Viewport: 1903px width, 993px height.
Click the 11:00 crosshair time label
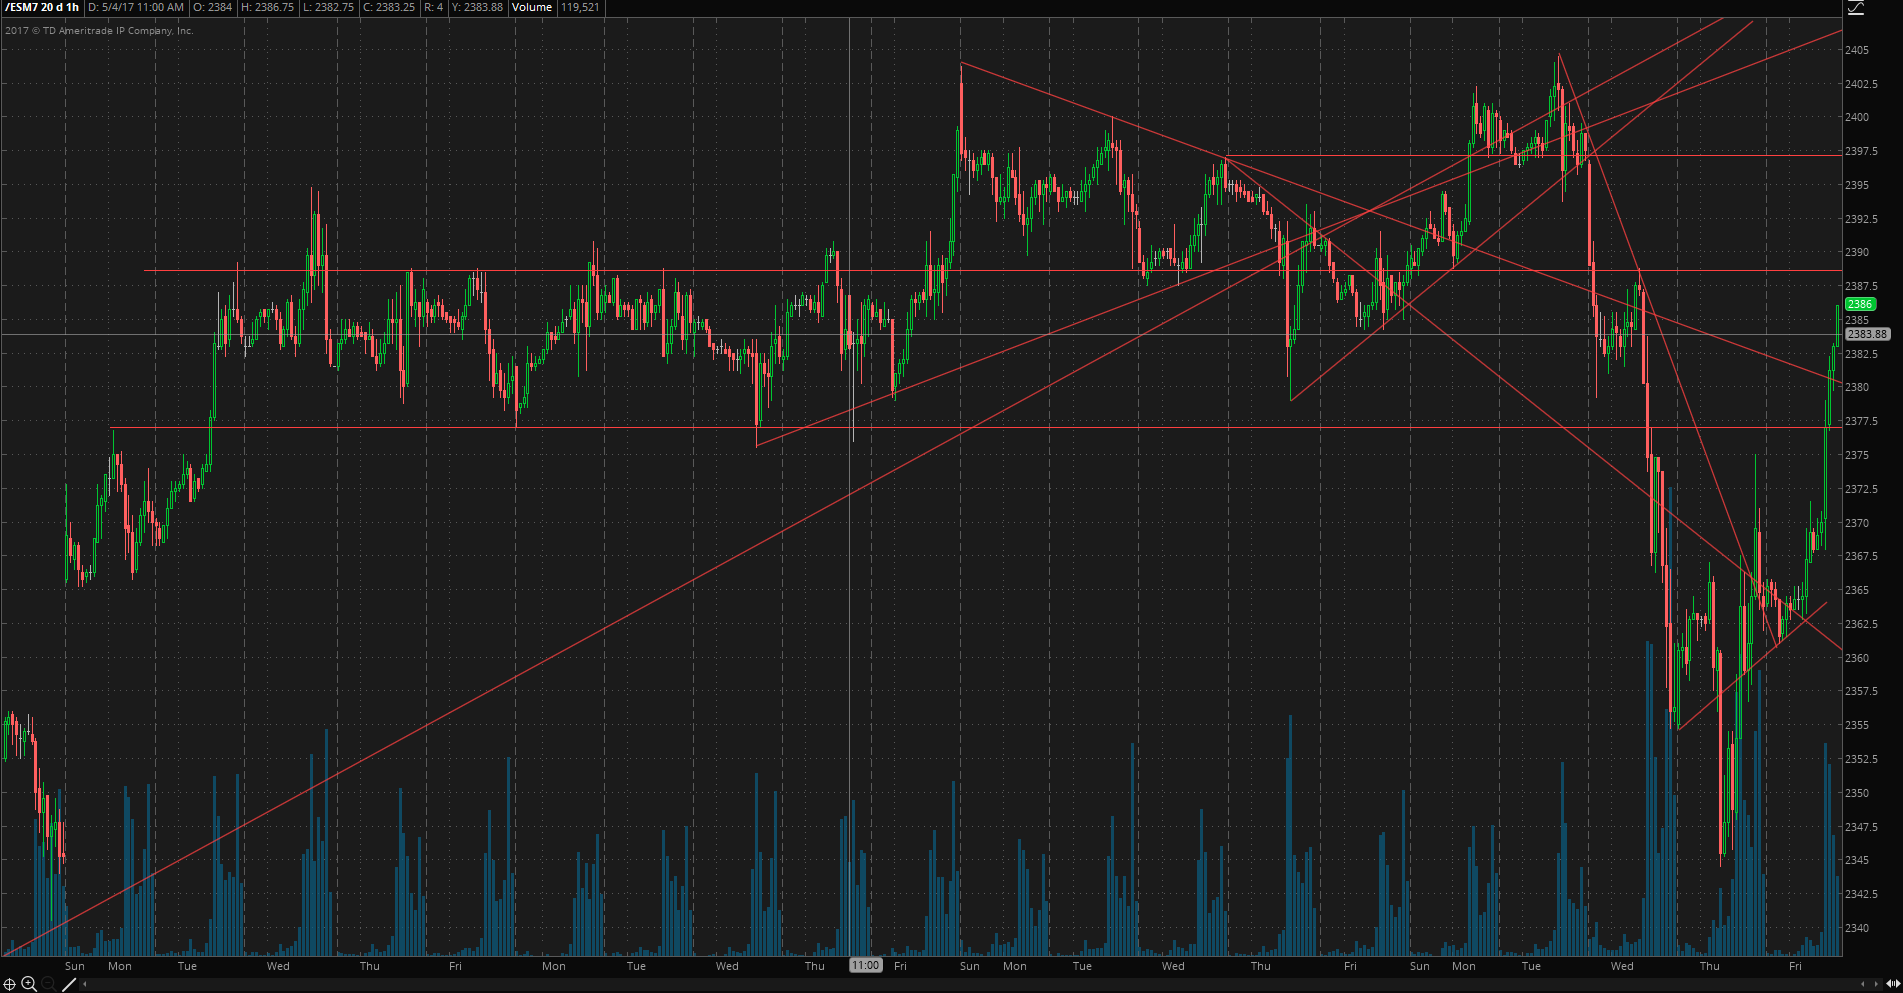tap(865, 966)
